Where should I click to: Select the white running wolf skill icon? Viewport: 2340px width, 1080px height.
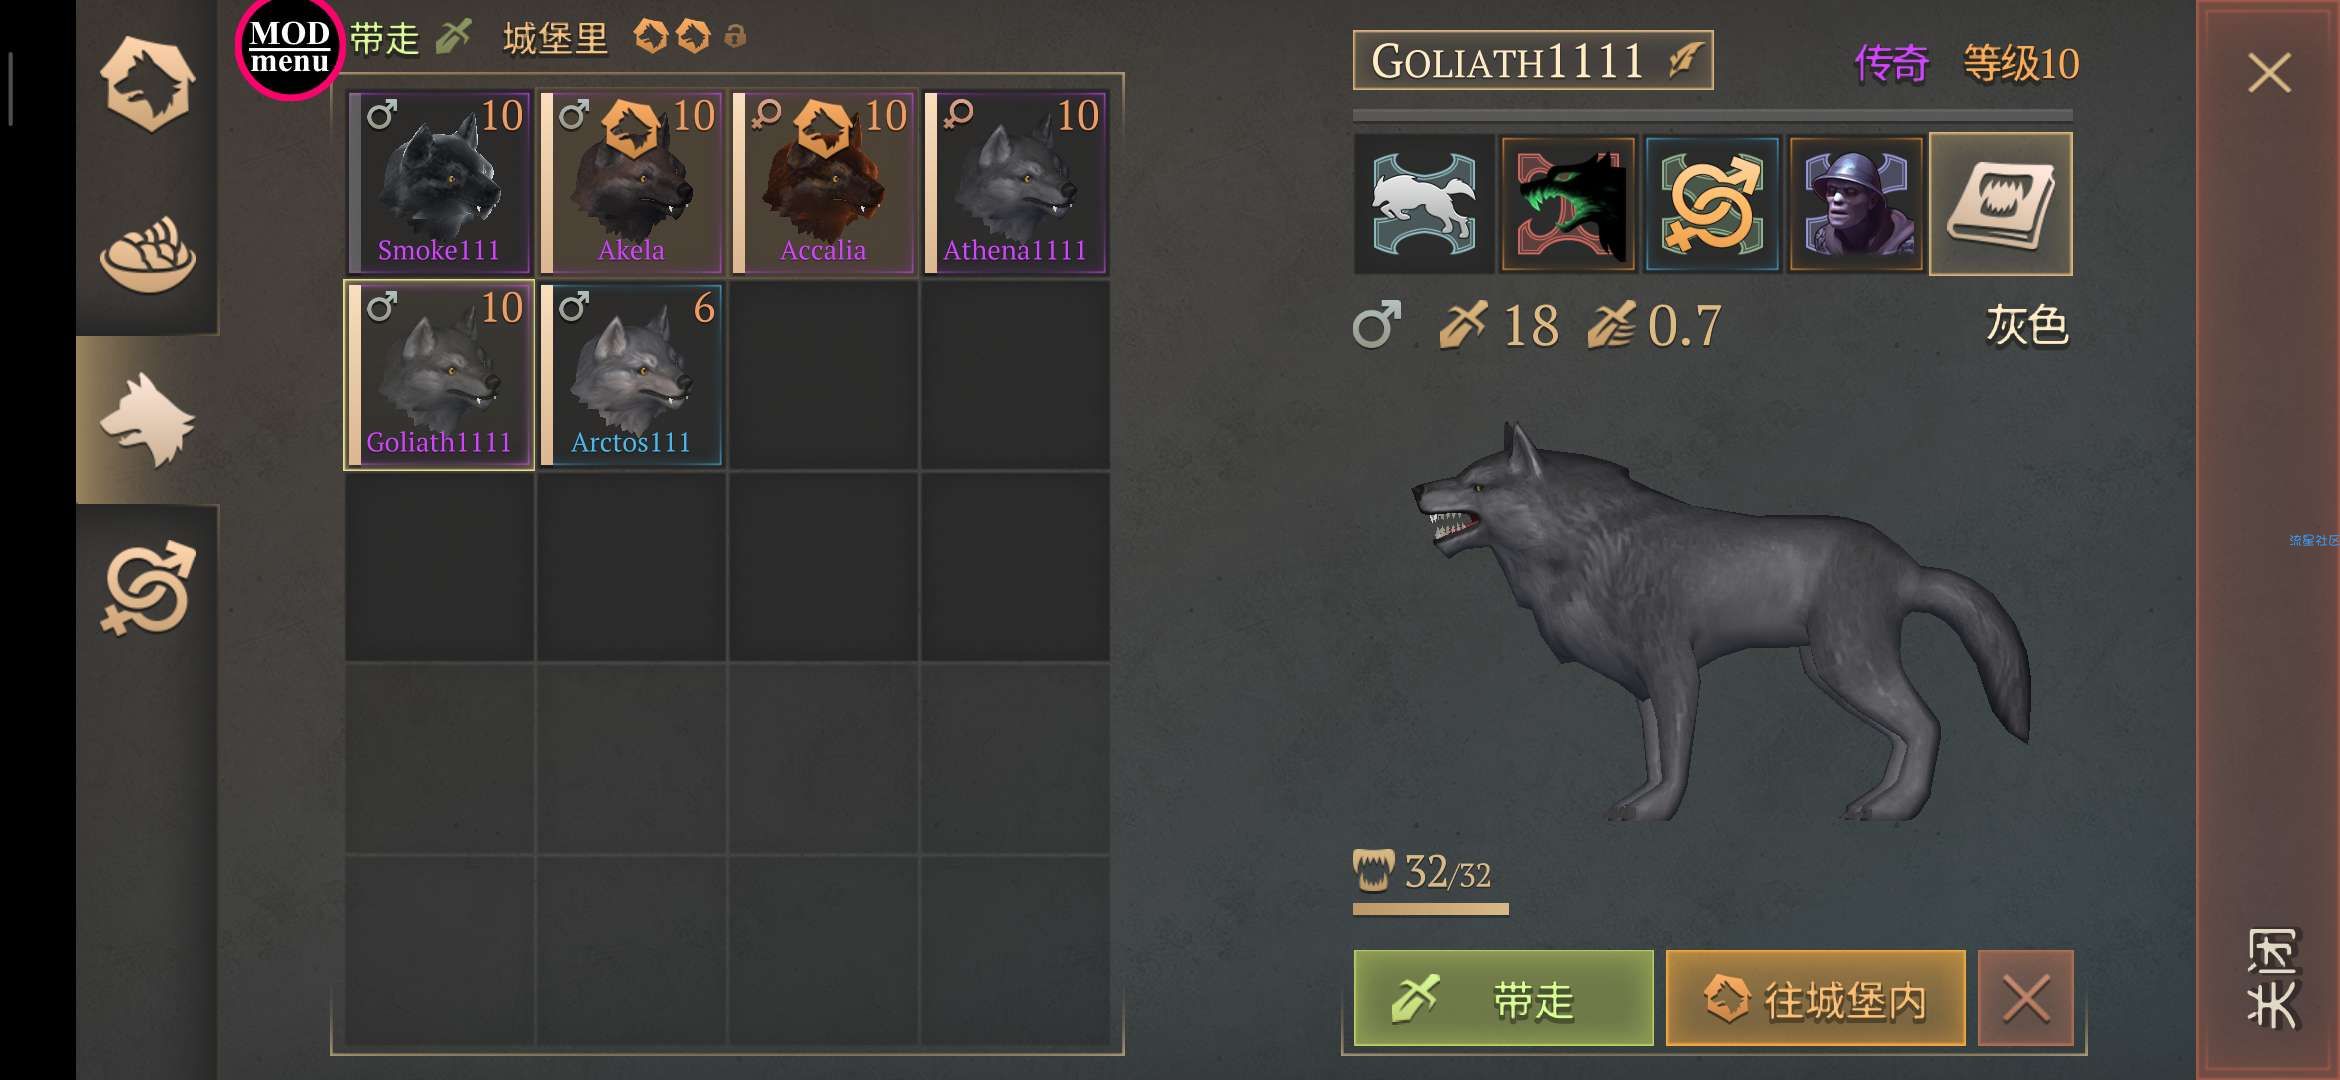click(x=1424, y=204)
